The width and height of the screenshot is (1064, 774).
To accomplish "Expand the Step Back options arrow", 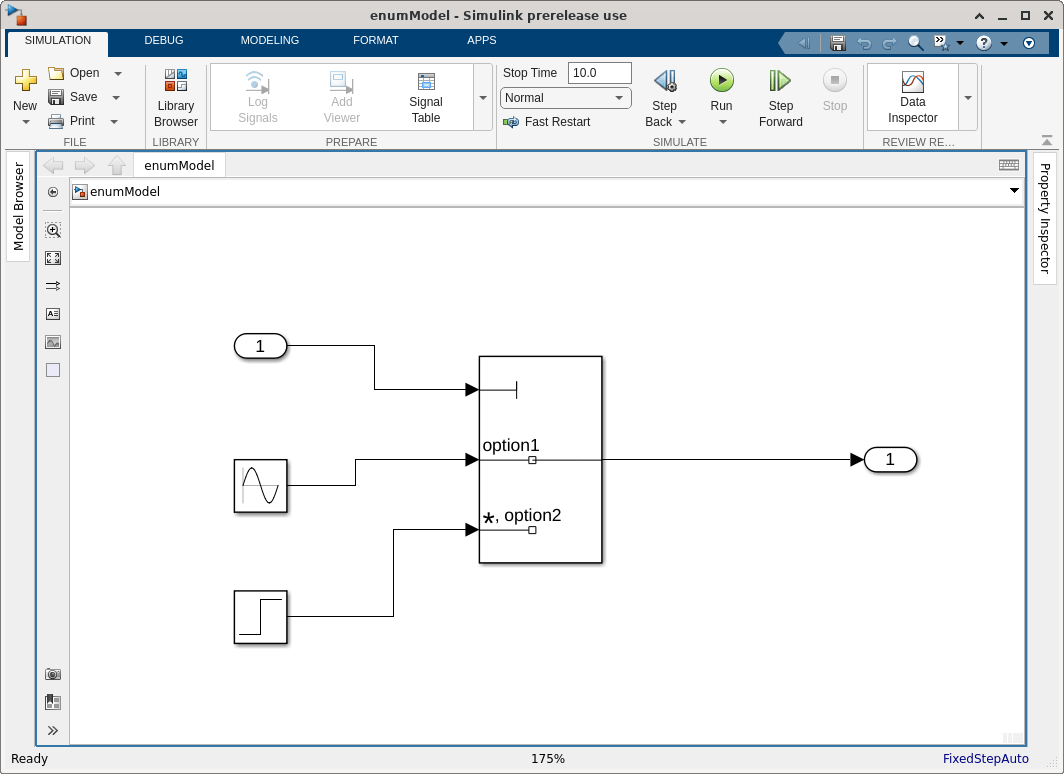I will coord(682,122).
